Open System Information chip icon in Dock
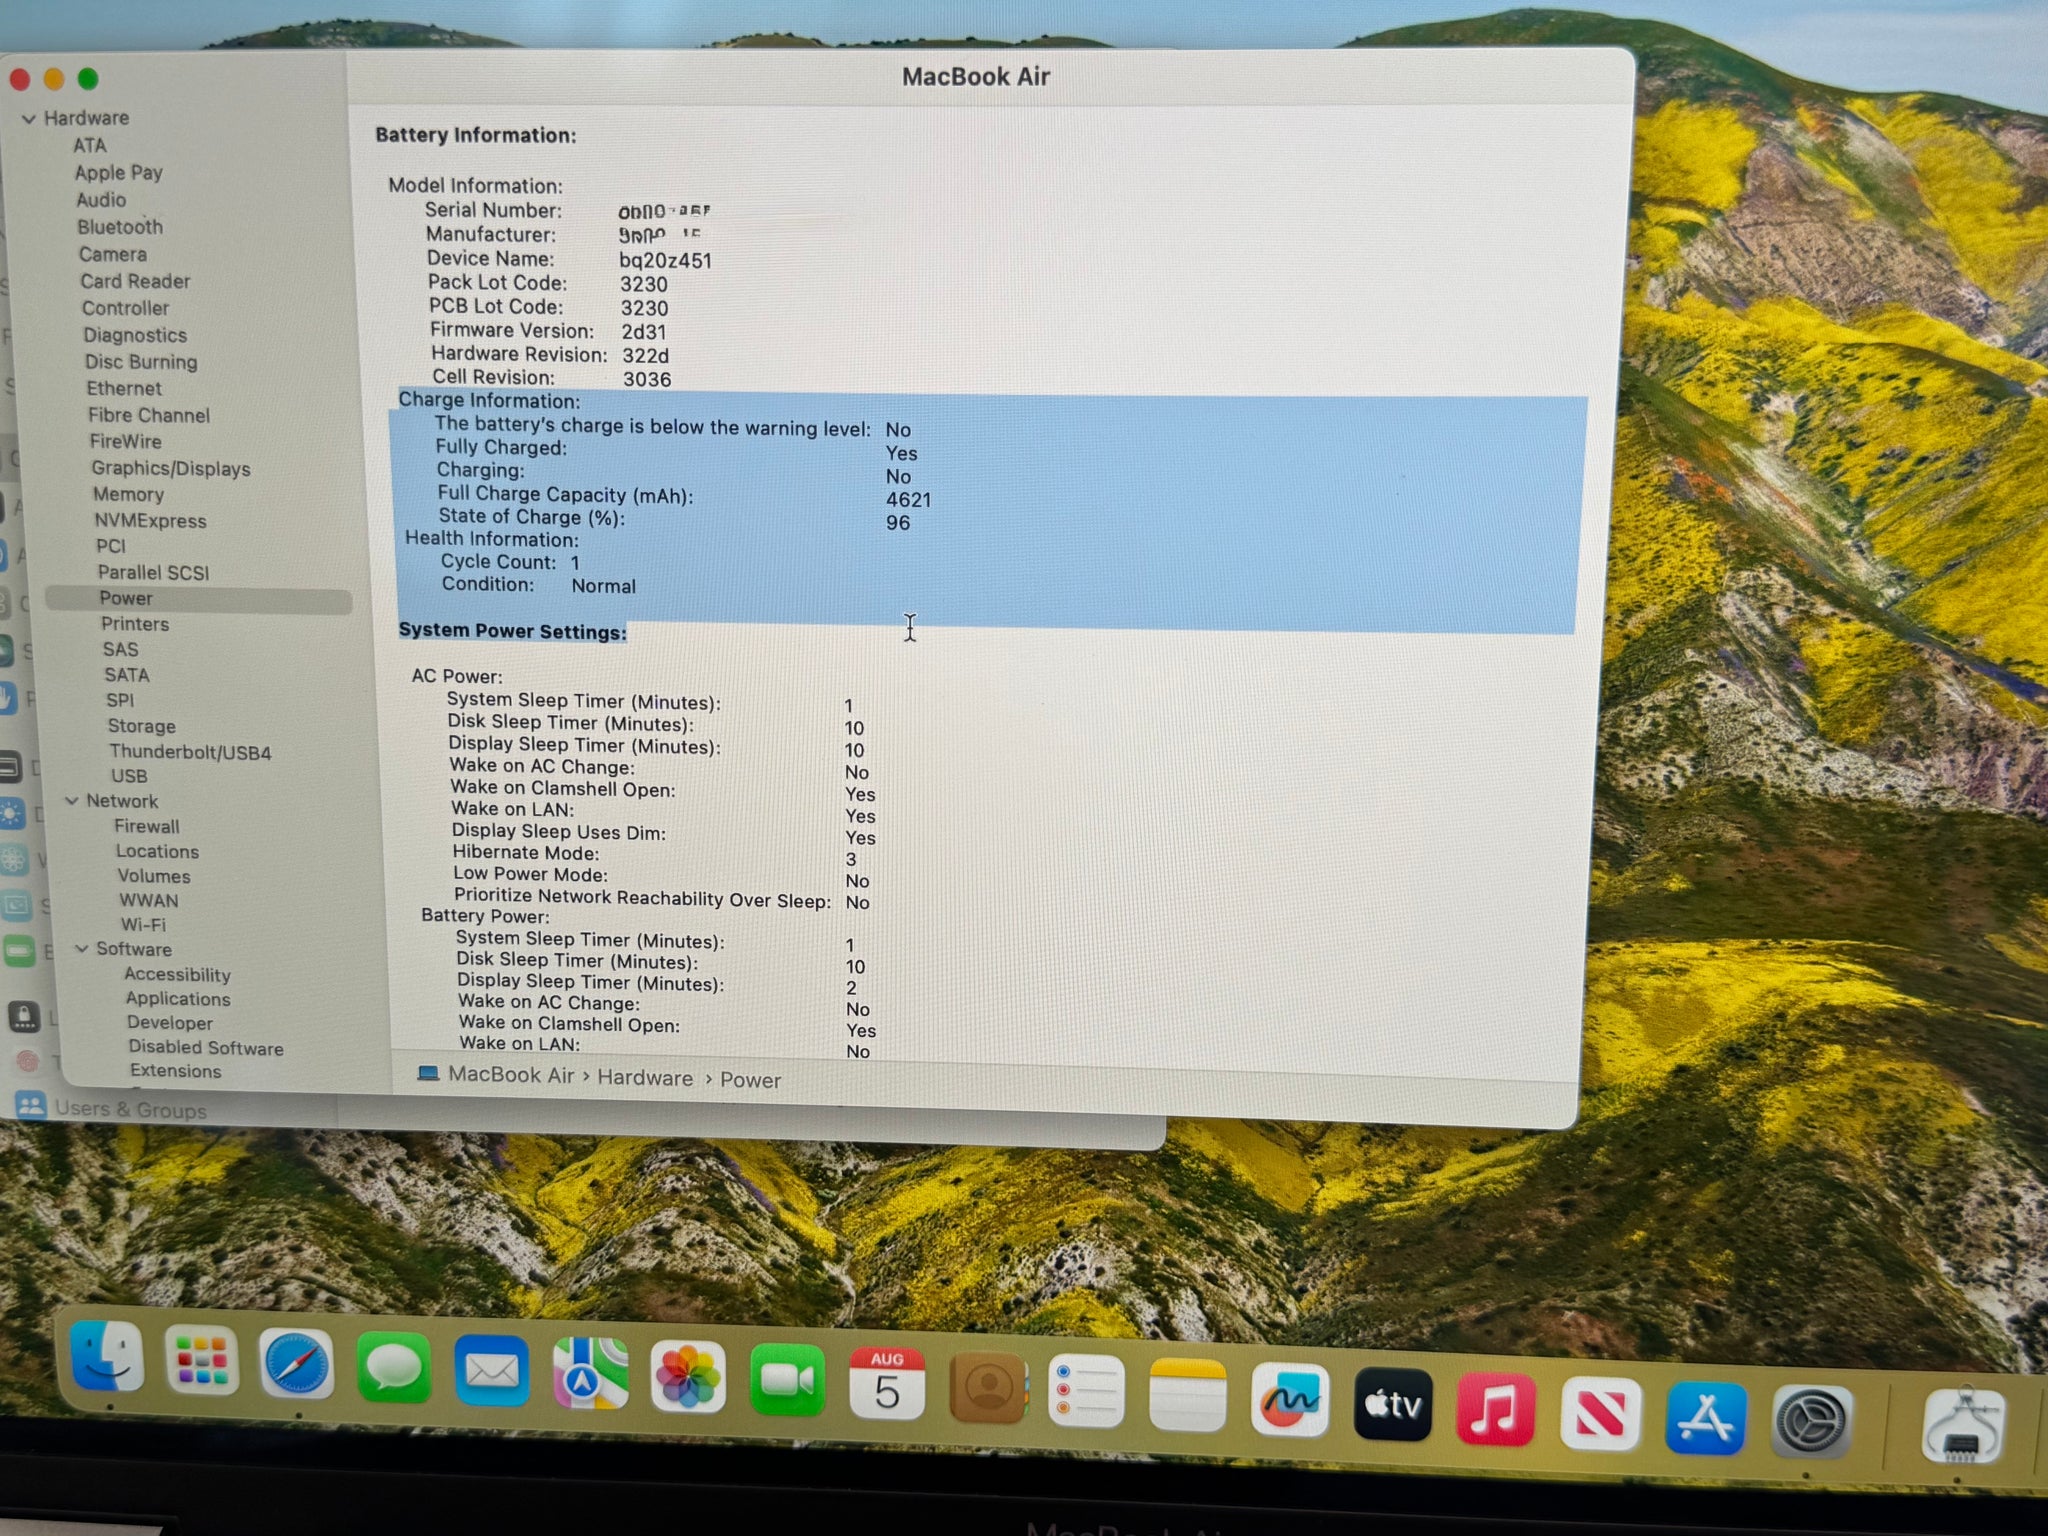2048x1536 pixels. click(1962, 1427)
